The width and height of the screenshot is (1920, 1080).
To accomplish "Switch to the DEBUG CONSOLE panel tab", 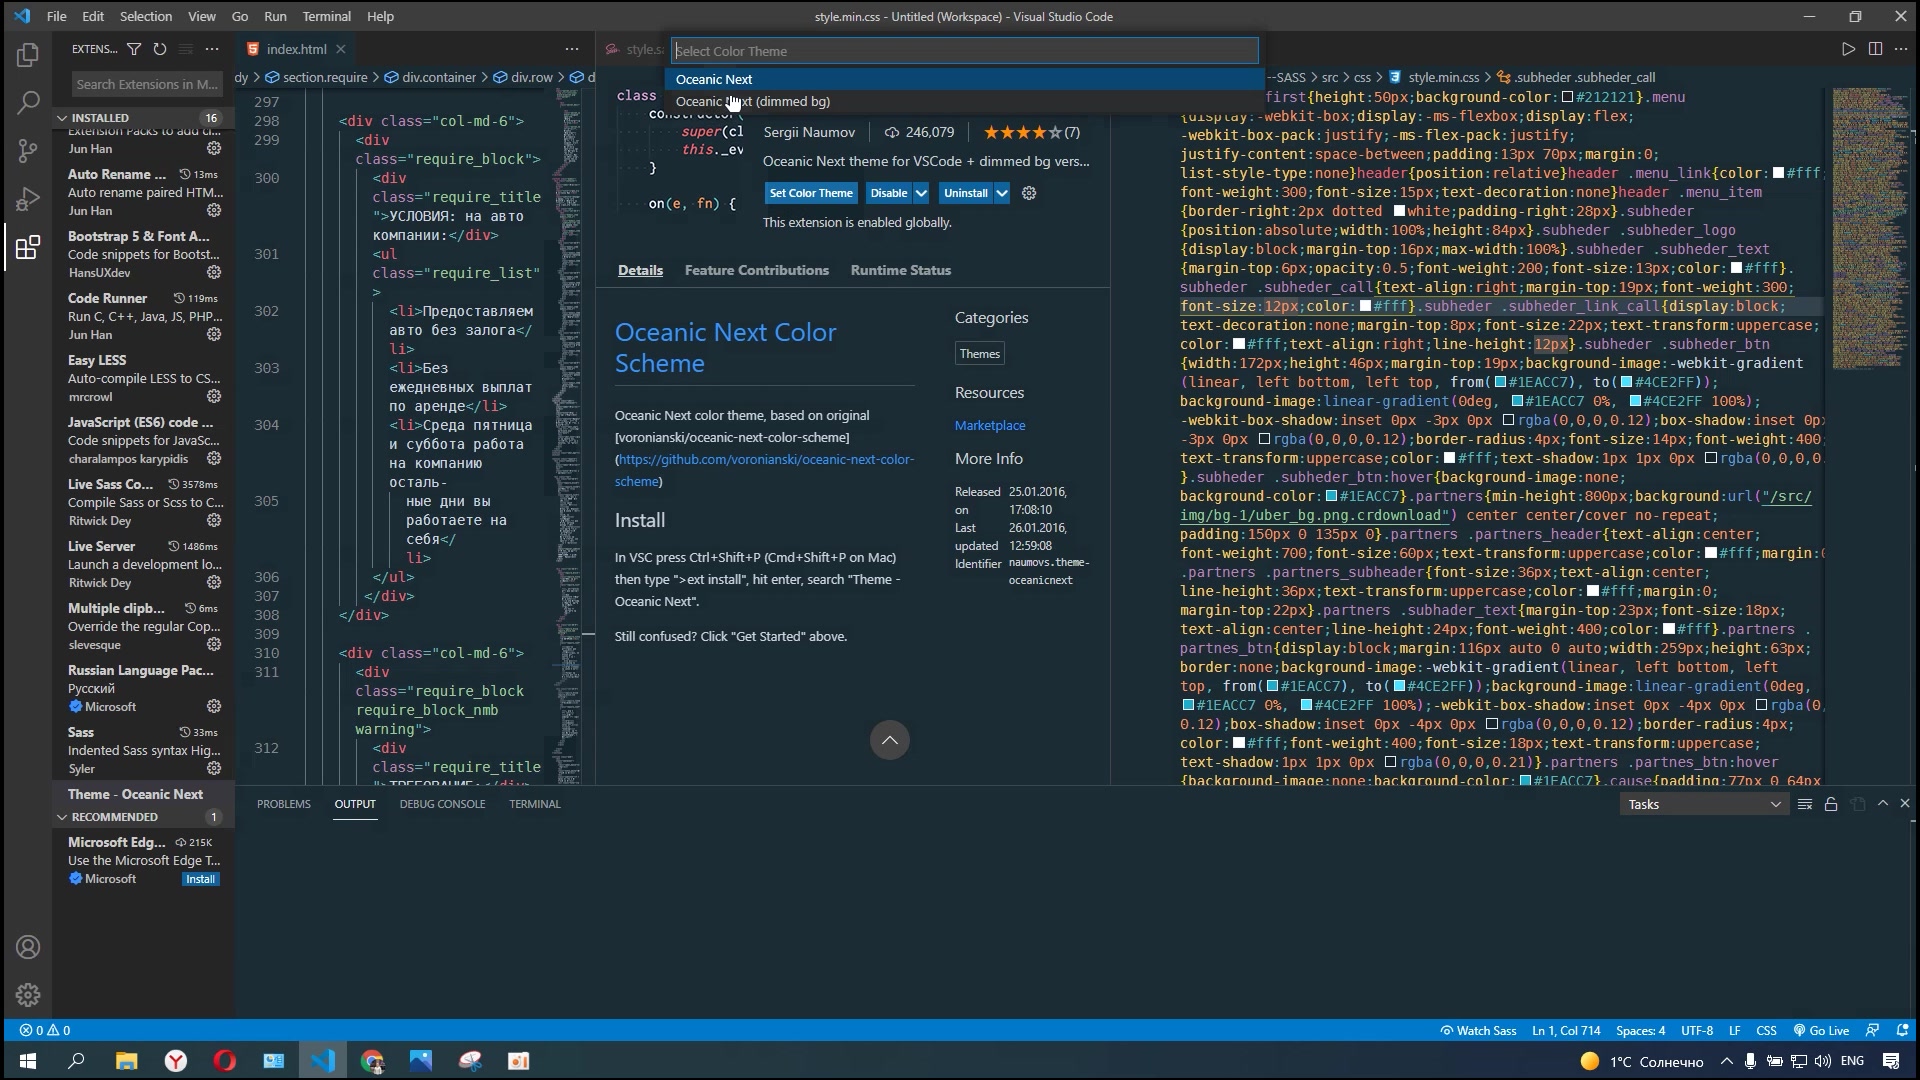I will pos(442,804).
